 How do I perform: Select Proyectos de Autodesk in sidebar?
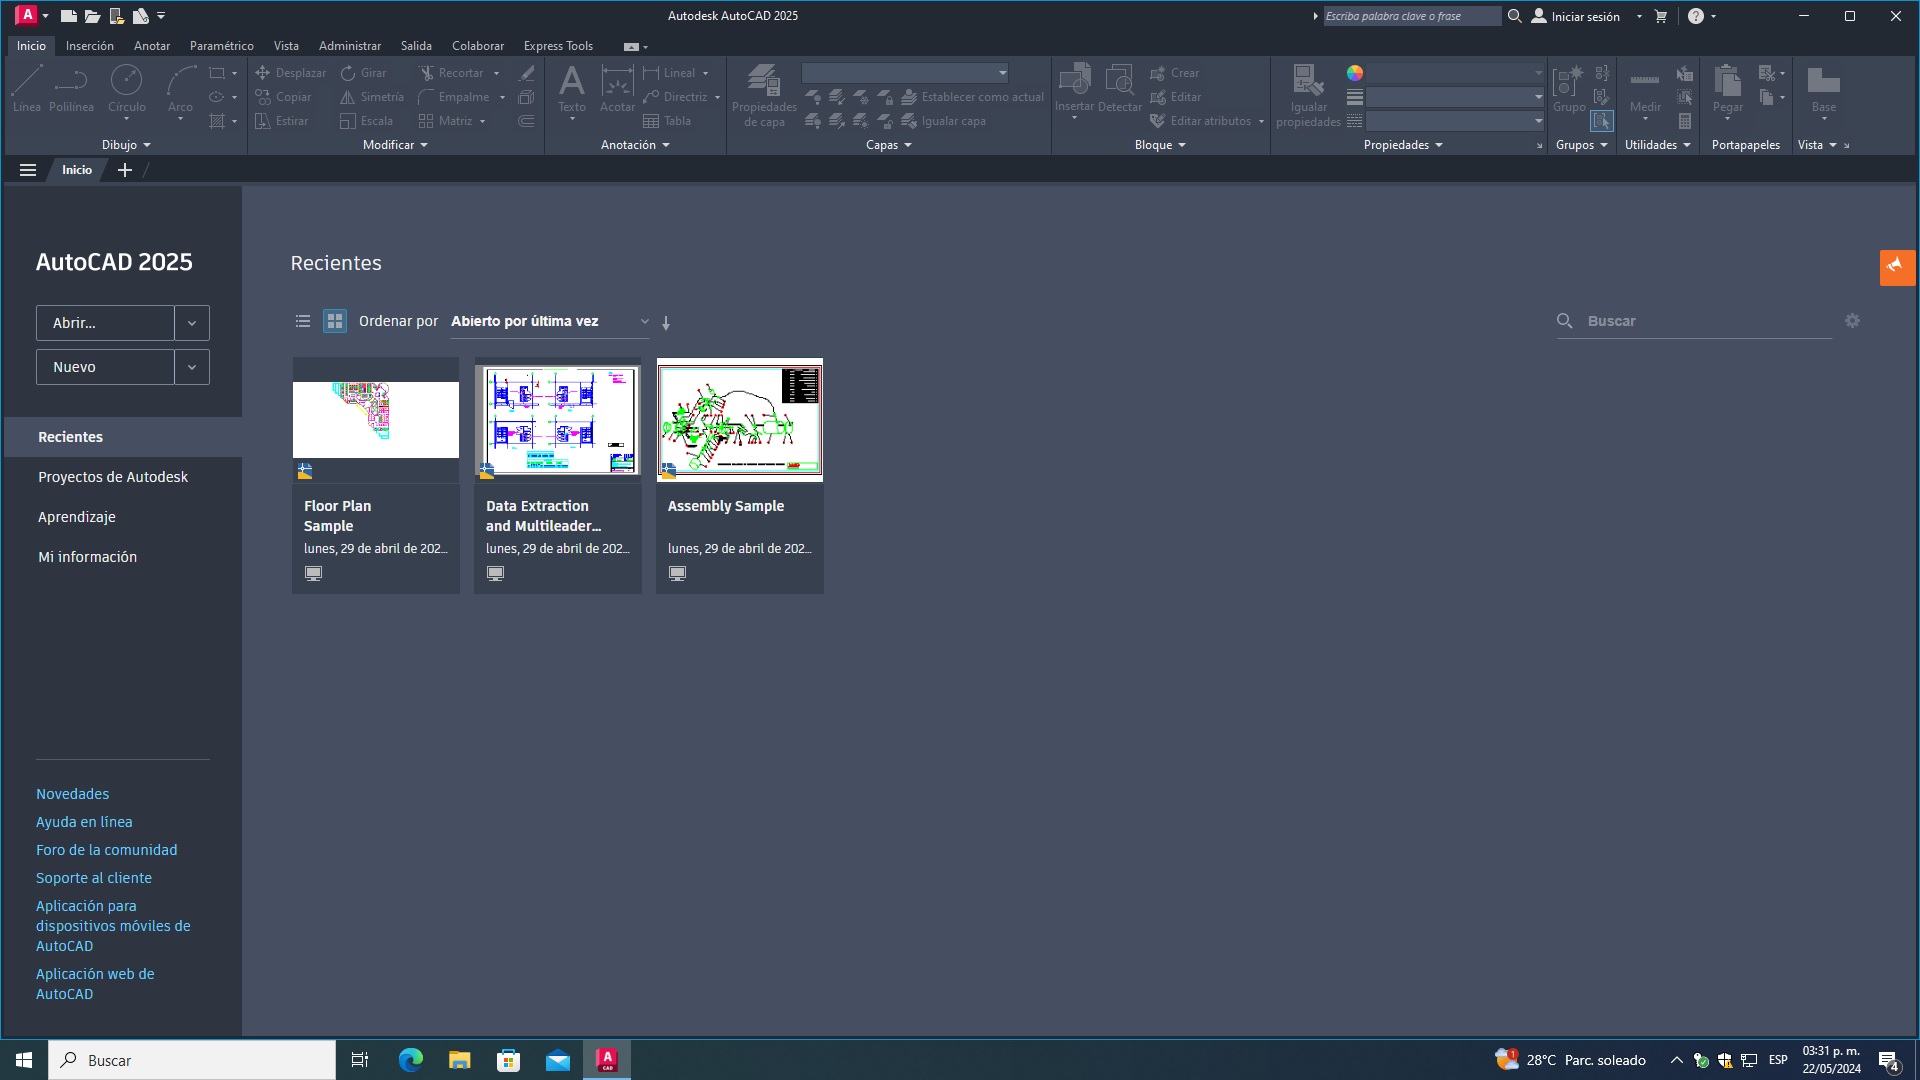[x=113, y=477]
